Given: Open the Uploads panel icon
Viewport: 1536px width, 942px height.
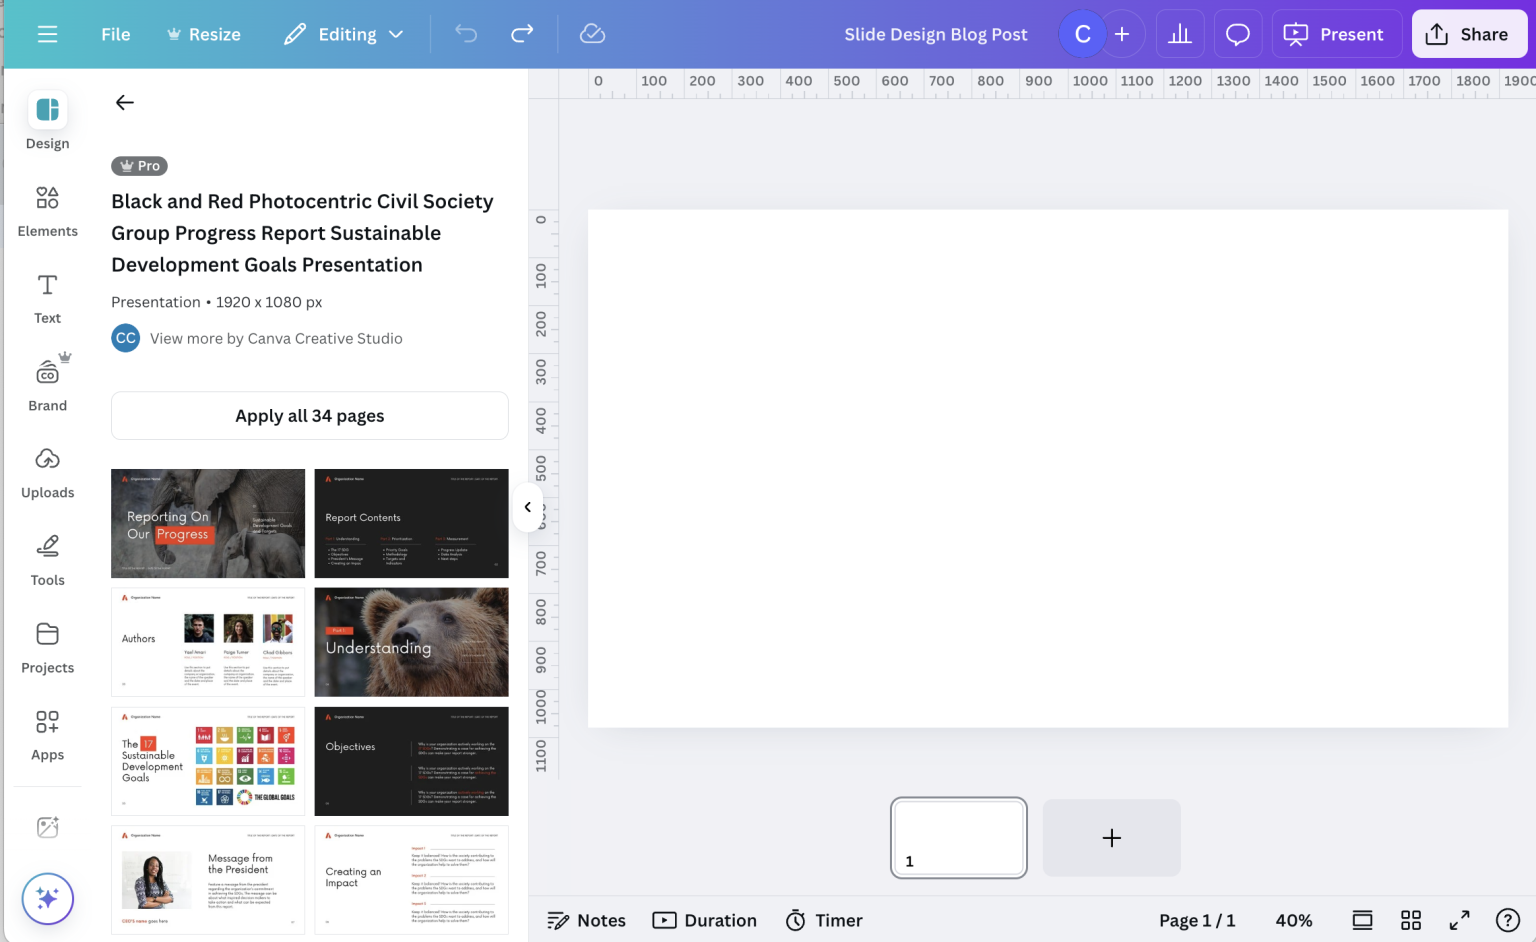Looking at the screenshot, I should click(47, 470).
